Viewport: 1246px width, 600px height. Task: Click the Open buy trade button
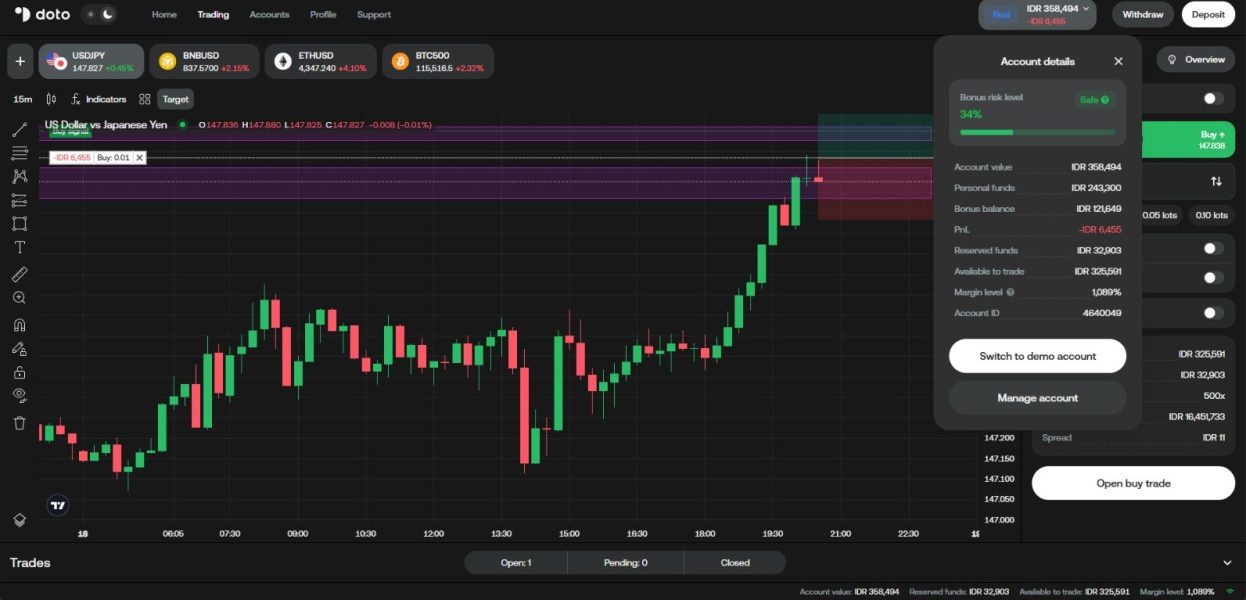(1133, 483)
